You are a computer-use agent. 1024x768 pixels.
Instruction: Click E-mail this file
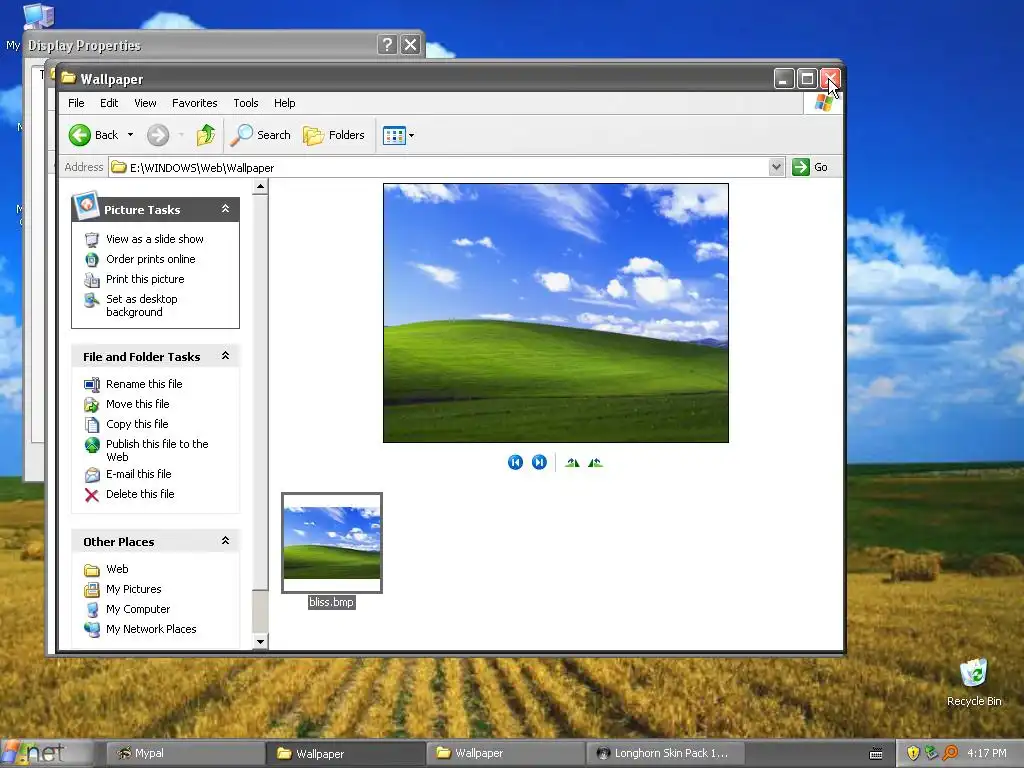pos(138,474)
